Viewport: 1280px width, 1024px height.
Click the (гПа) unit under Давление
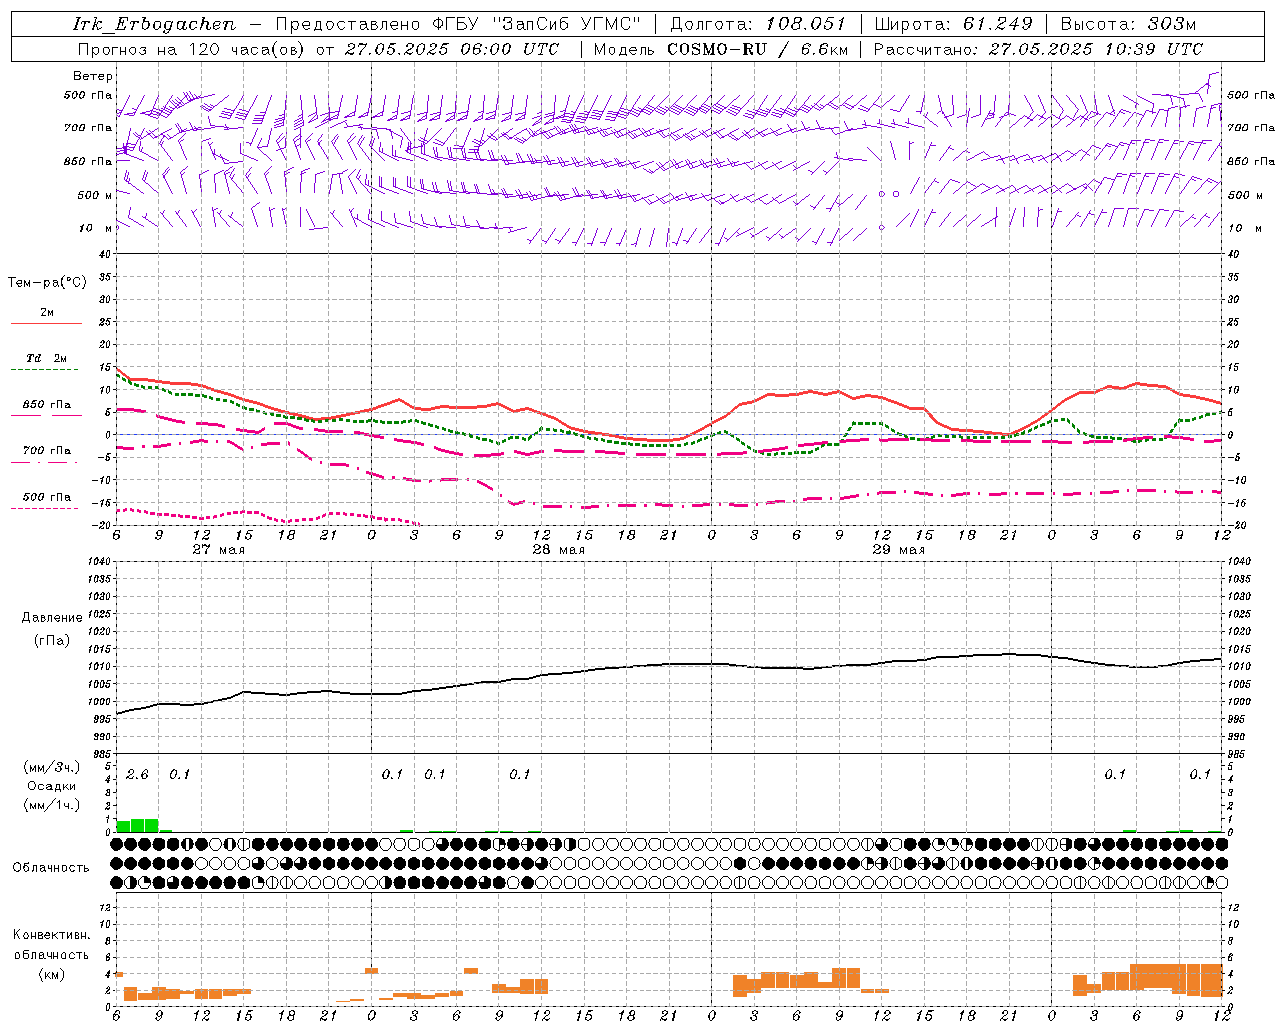(52, 640)
